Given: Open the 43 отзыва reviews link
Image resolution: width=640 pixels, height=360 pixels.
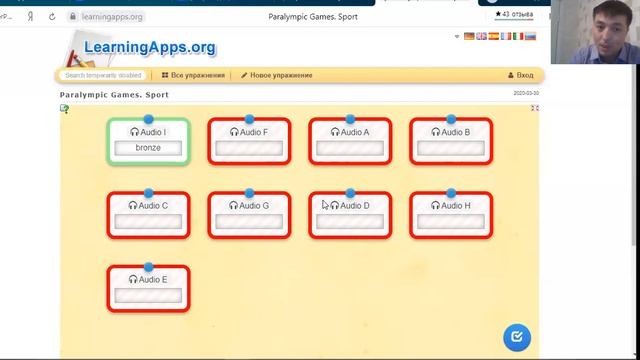Looking at the screenshot, I should (514, 14).
